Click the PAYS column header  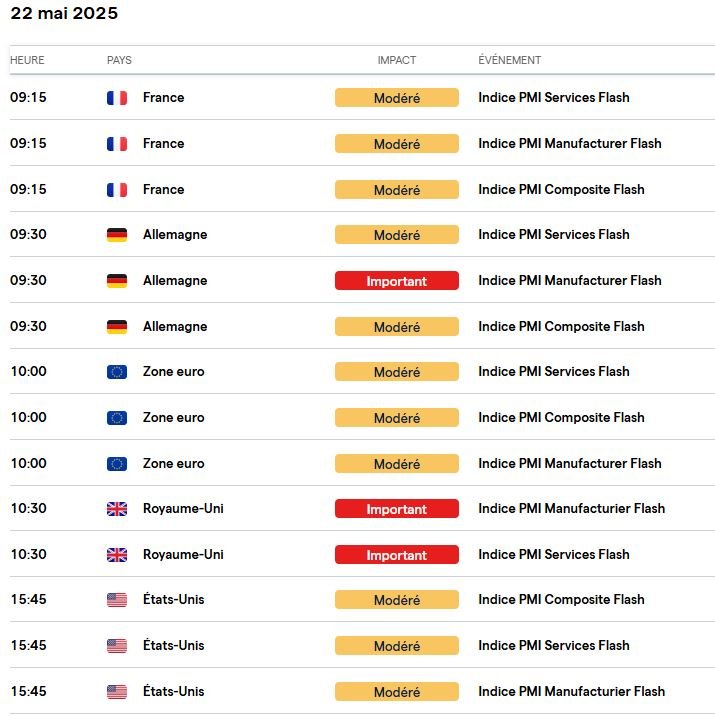click(x=119, y=60)
